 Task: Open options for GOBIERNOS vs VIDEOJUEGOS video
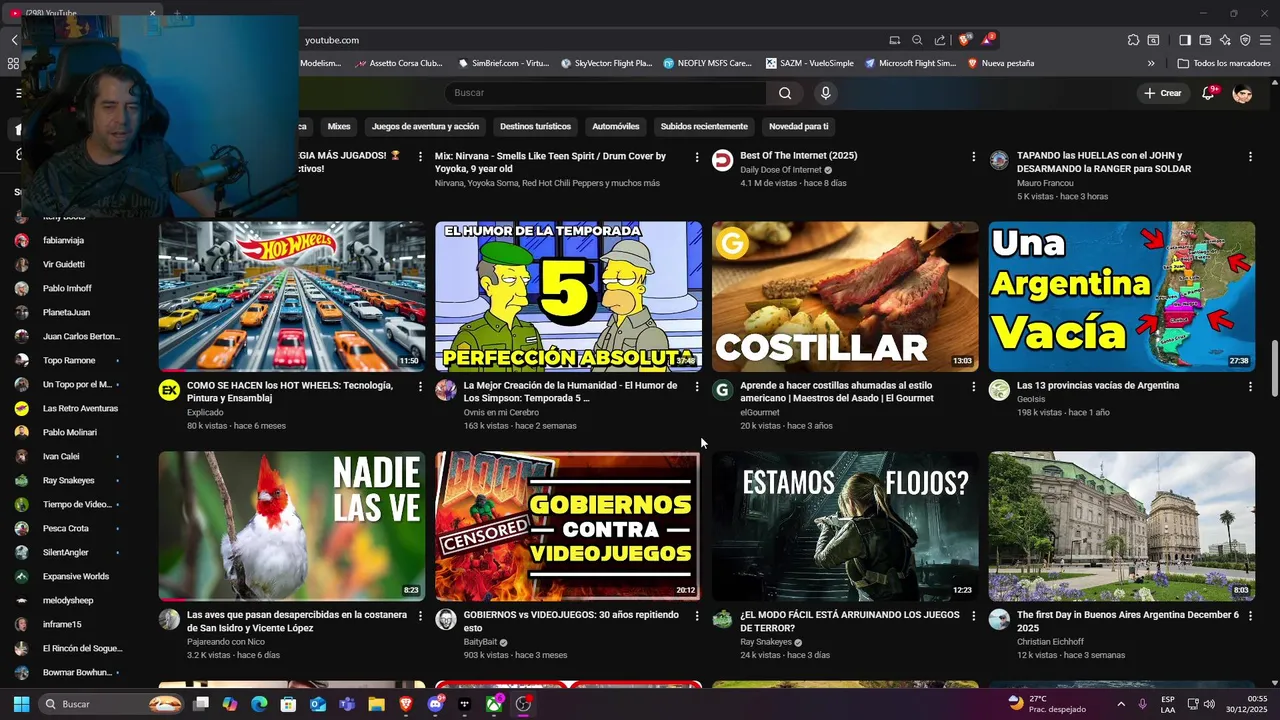tap(697, 616)
